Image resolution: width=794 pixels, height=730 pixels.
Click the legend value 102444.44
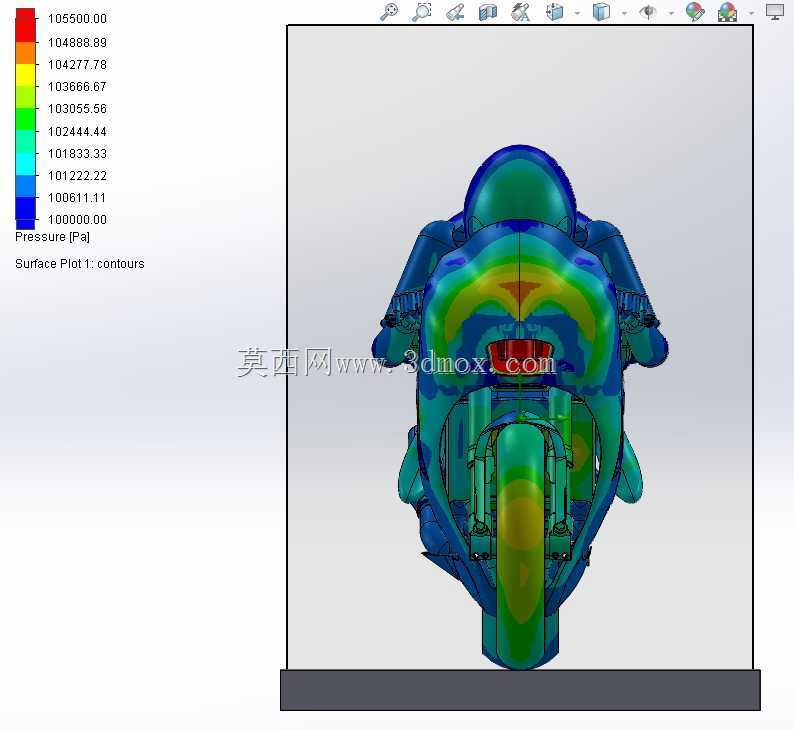pyautogui.click(x=77, y=132)
